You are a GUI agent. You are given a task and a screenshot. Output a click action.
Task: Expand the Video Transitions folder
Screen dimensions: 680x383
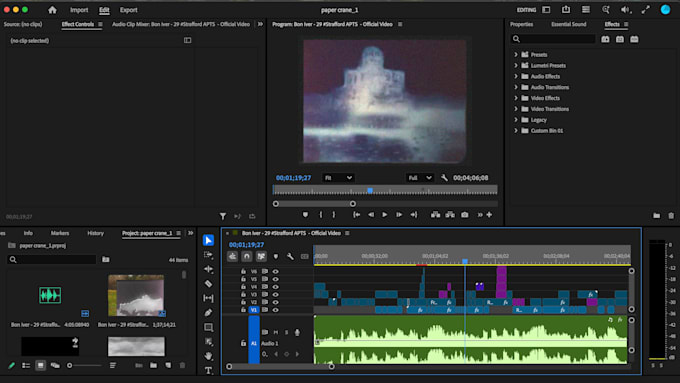[x=516, y=109]
